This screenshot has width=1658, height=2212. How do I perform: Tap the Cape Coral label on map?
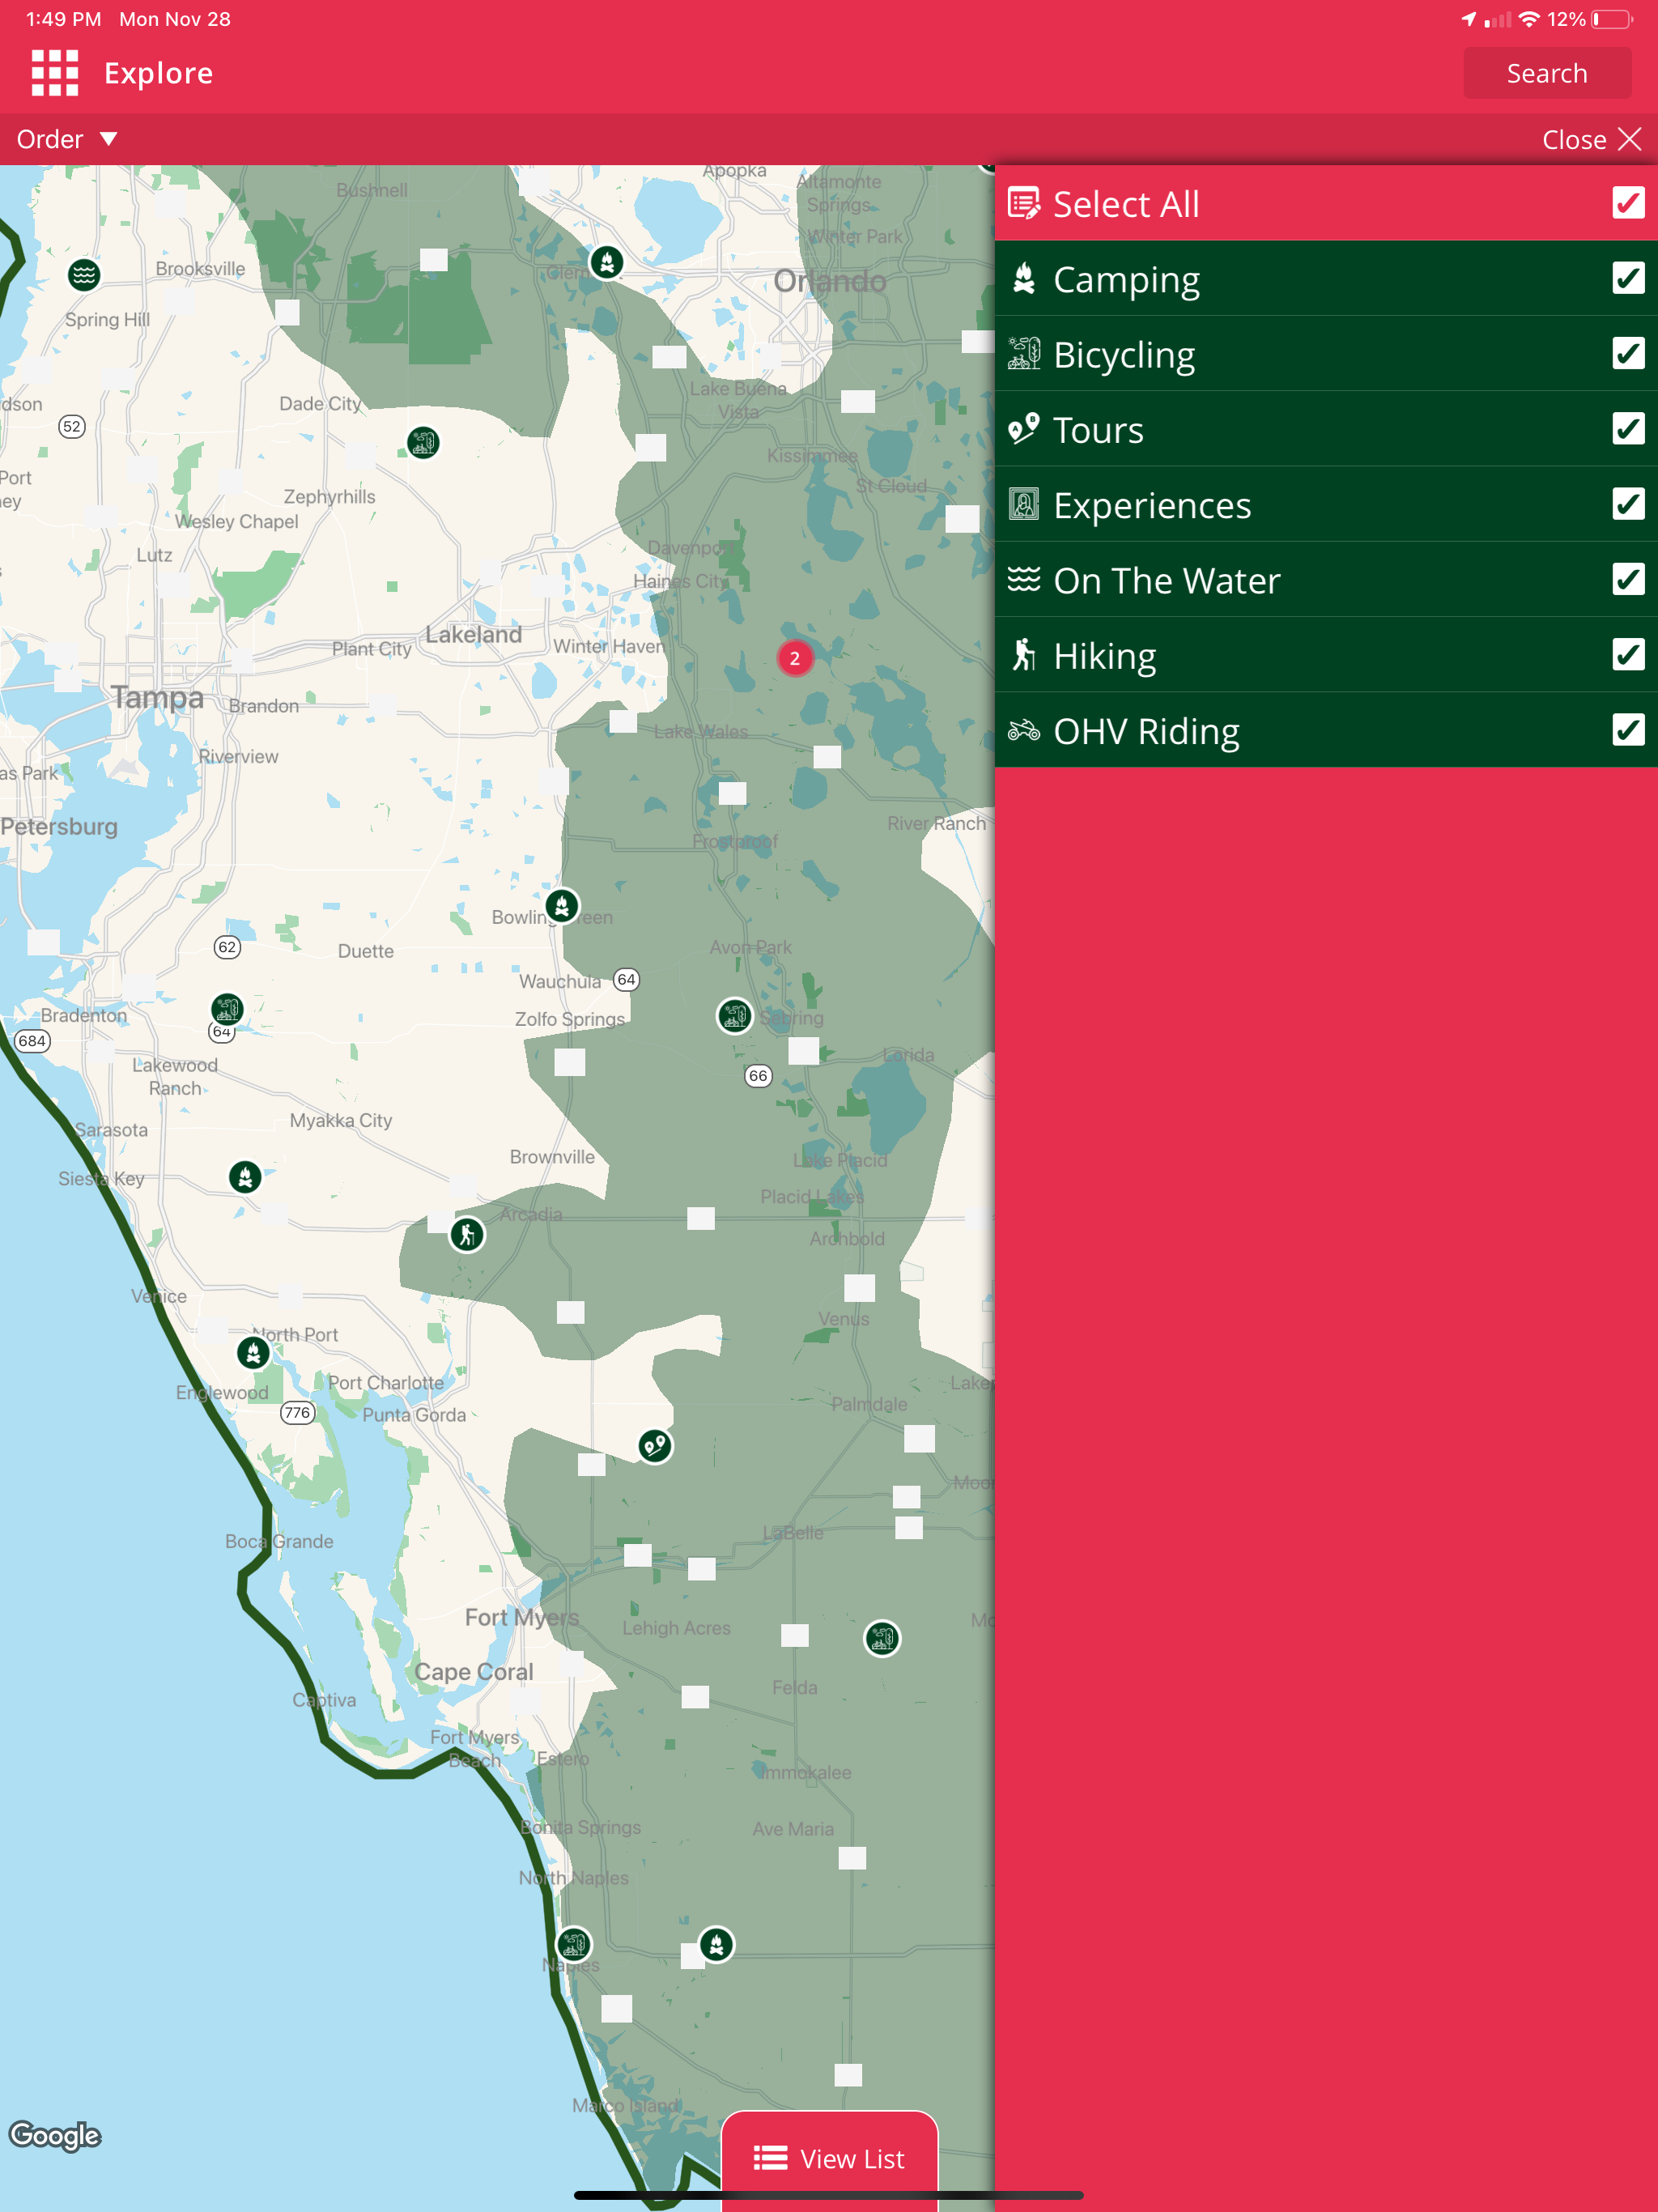(x=473, y=1672)
